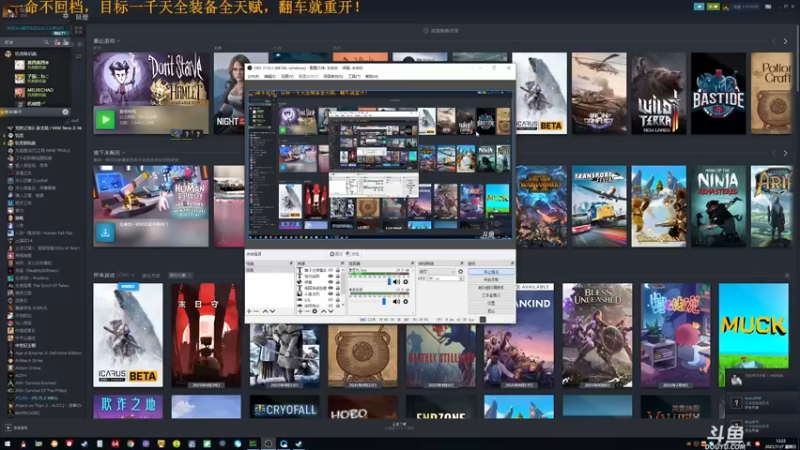The image size is (800, 450).
Task: Mute first OBS mixer channel speaker
Action: (396, 282)
